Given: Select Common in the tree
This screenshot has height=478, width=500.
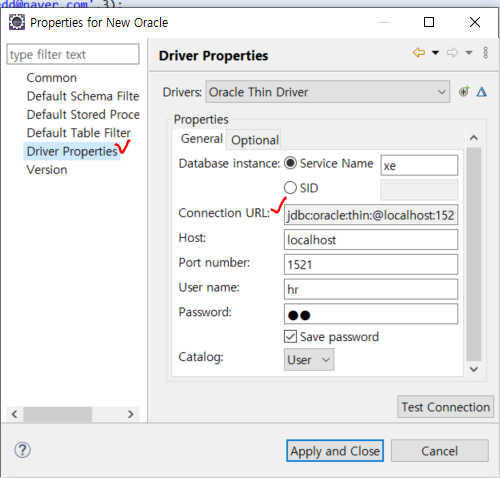Looking at the screenshot, I should 52,78.
